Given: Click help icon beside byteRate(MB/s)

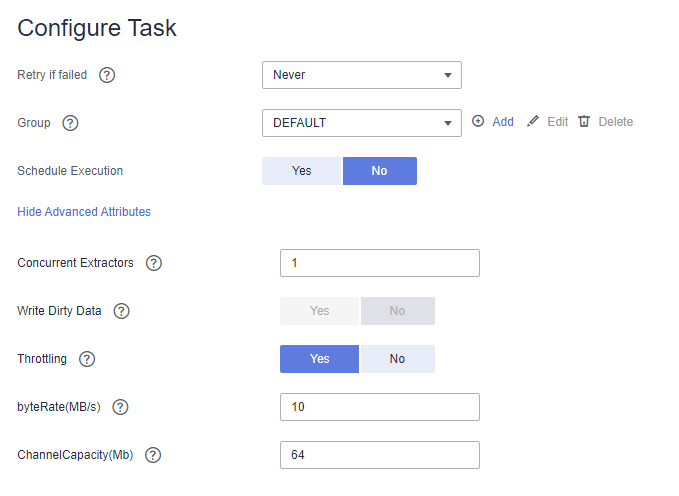Looking at the screenshot, I should [x=120, y=407].
